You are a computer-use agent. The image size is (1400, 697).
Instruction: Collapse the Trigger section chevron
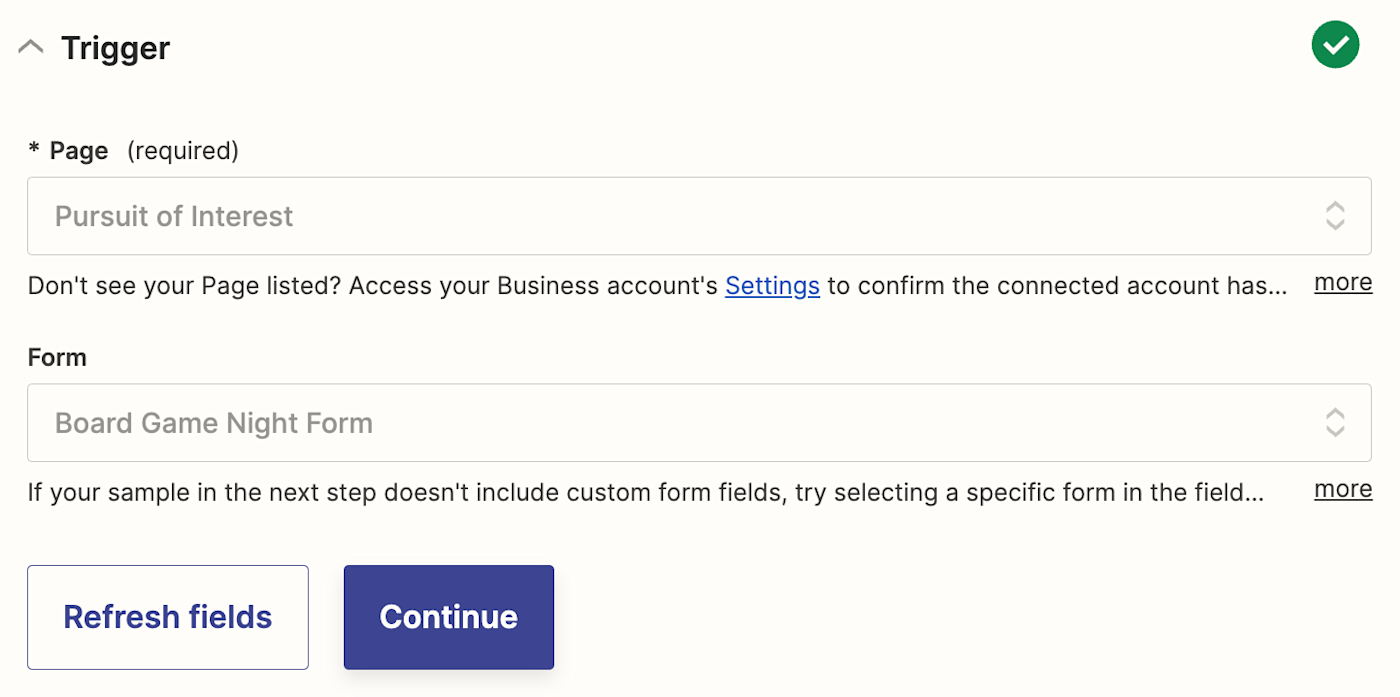pyautogui.click(x=31, y=47)
